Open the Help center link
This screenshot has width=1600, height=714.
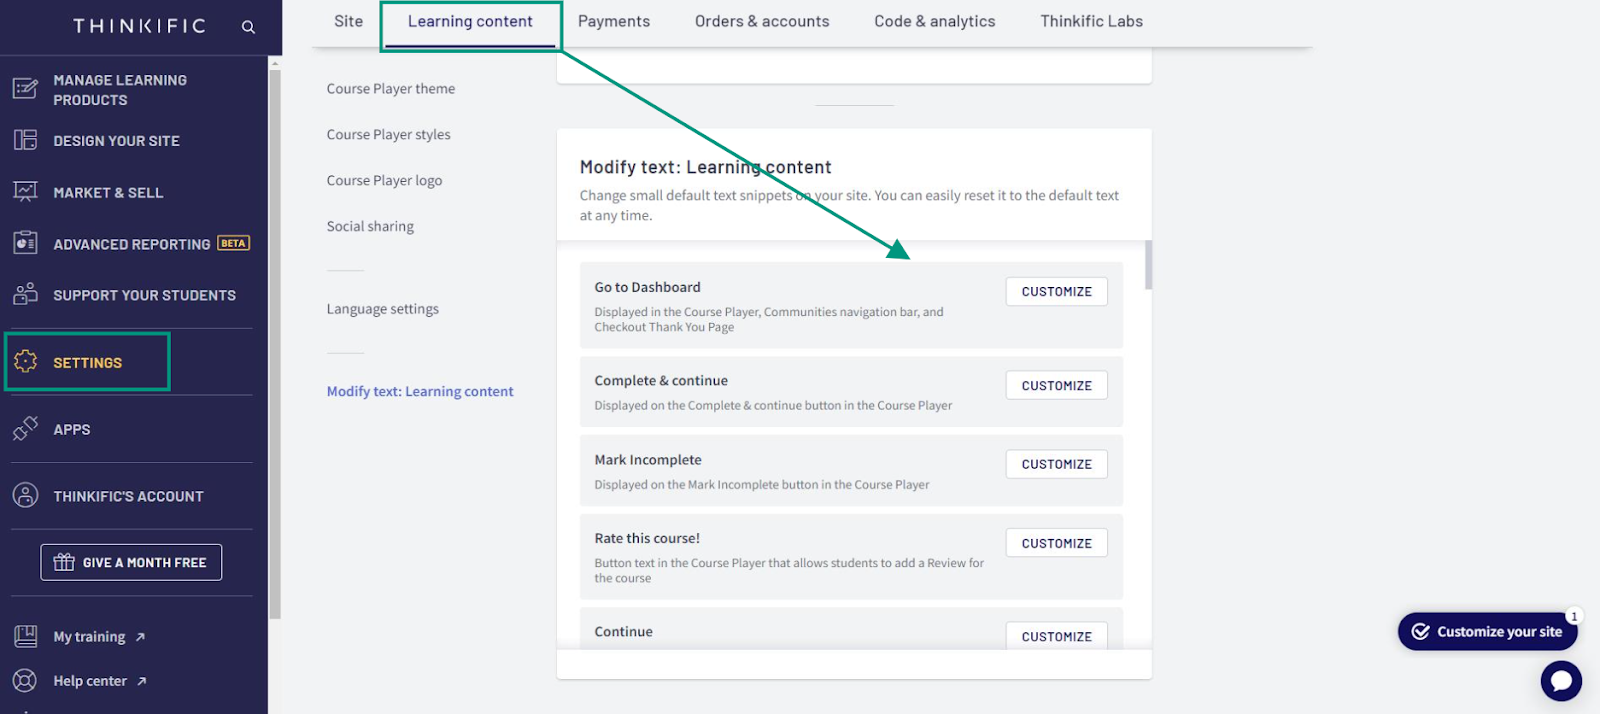click(90, 681)
